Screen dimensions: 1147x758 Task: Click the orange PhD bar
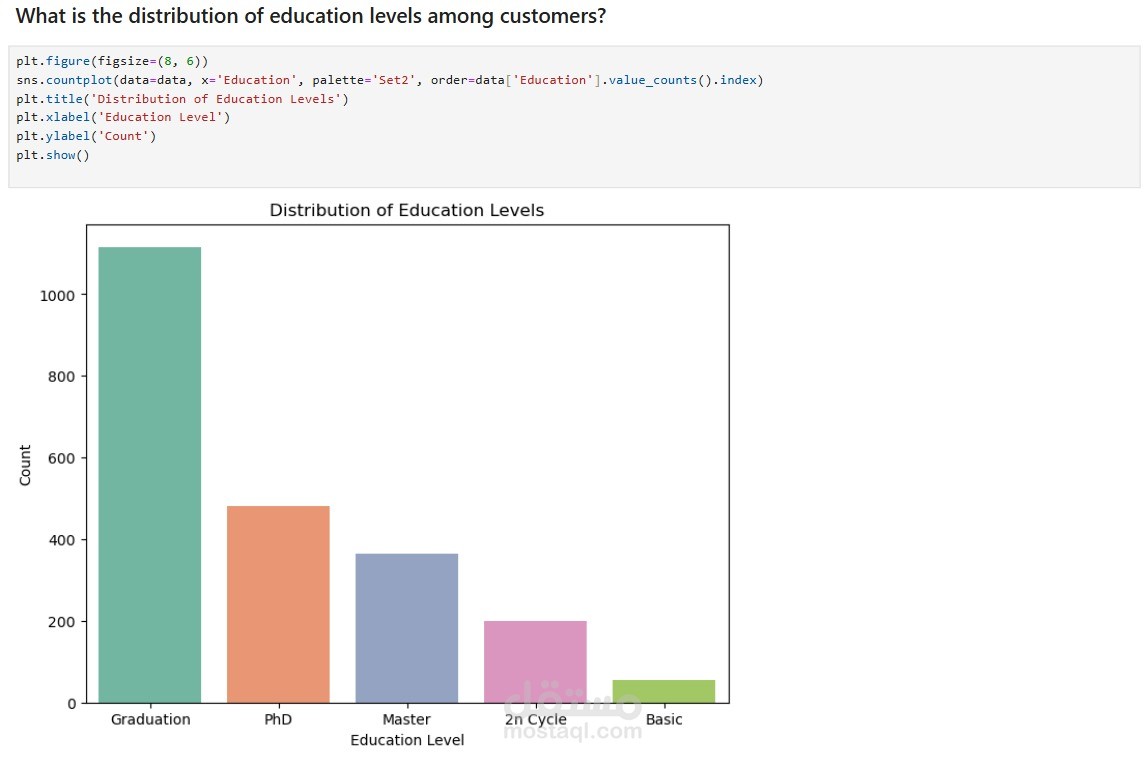(278, 604)
